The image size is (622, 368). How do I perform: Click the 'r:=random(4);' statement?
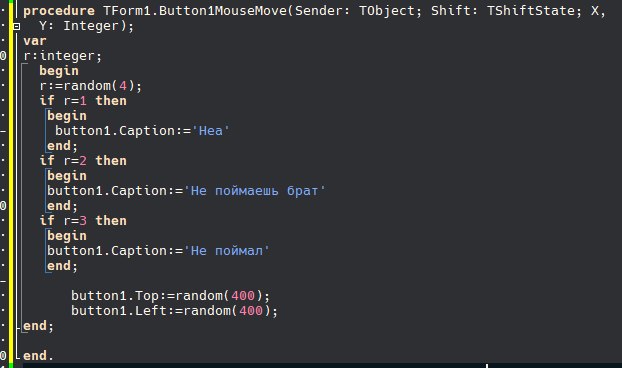tap(90, 86)
